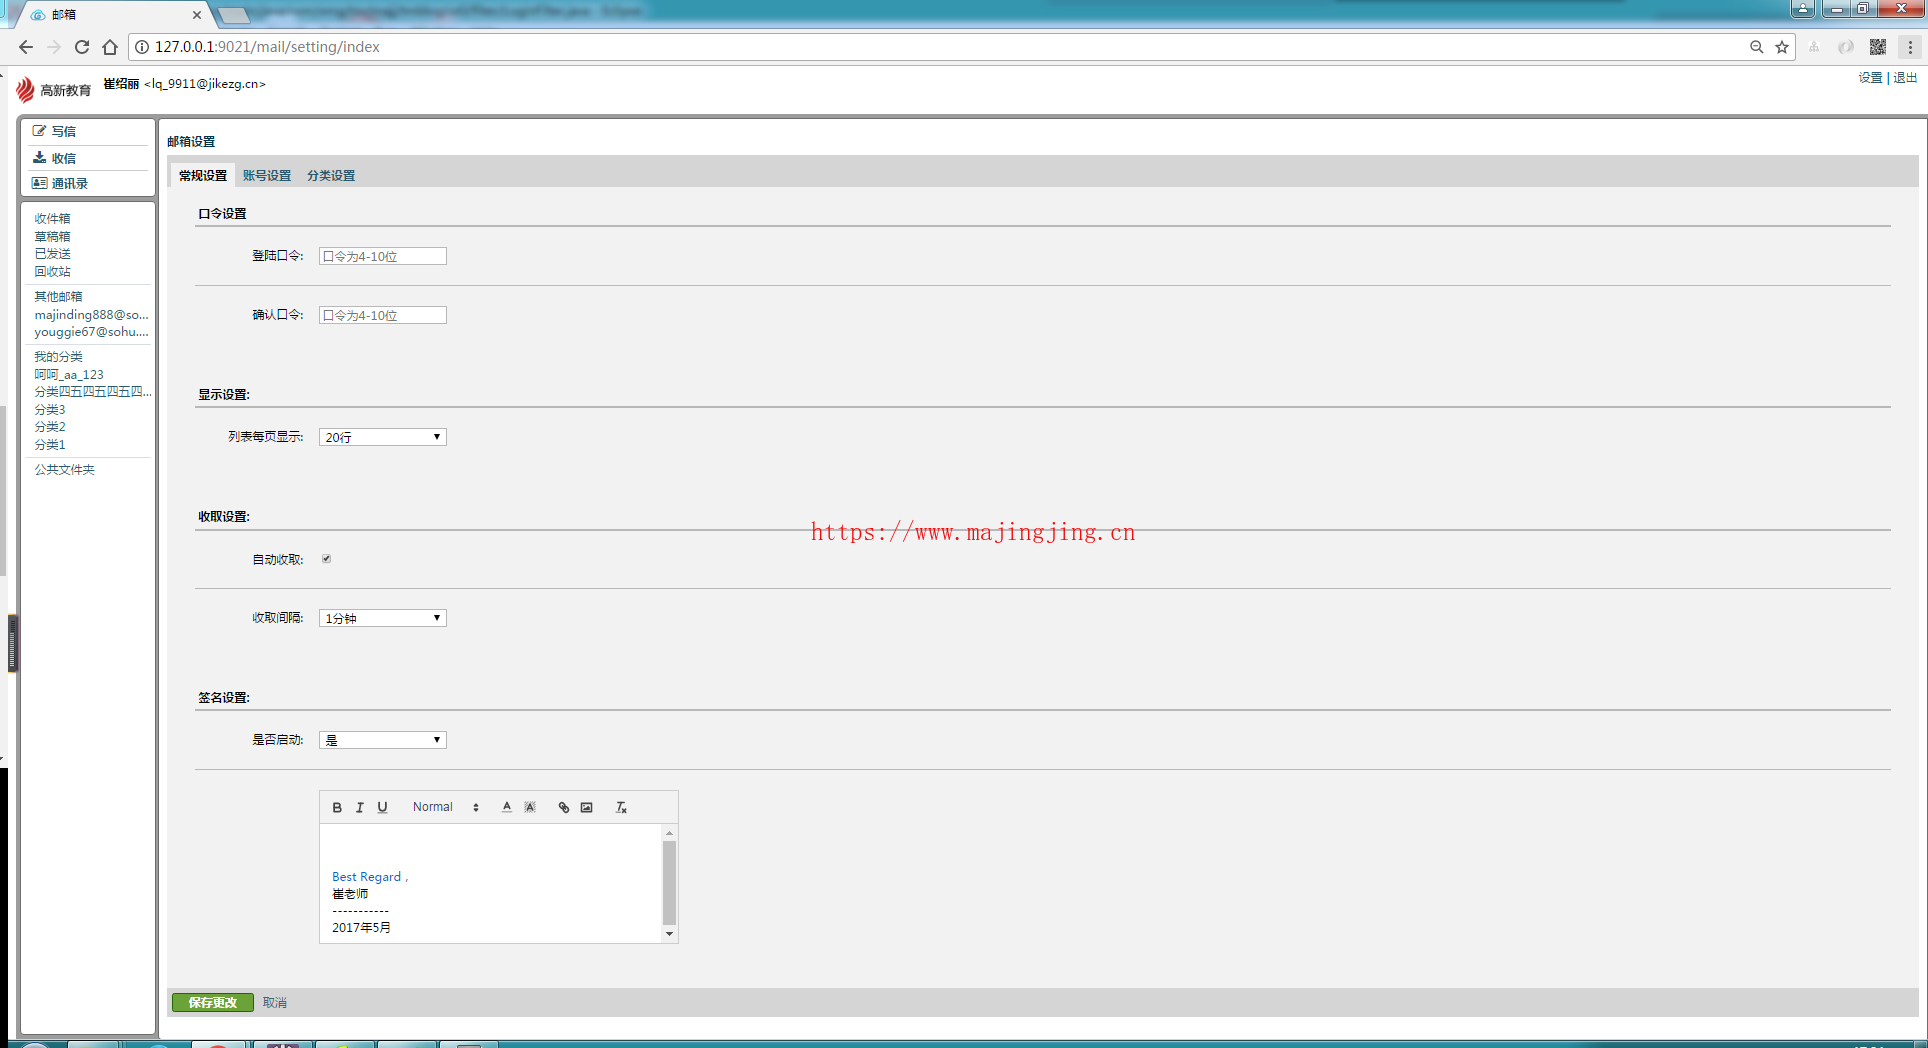Close the 邮箱 browser tab
Screen dimensions: 1928x1048
[197, 15]
